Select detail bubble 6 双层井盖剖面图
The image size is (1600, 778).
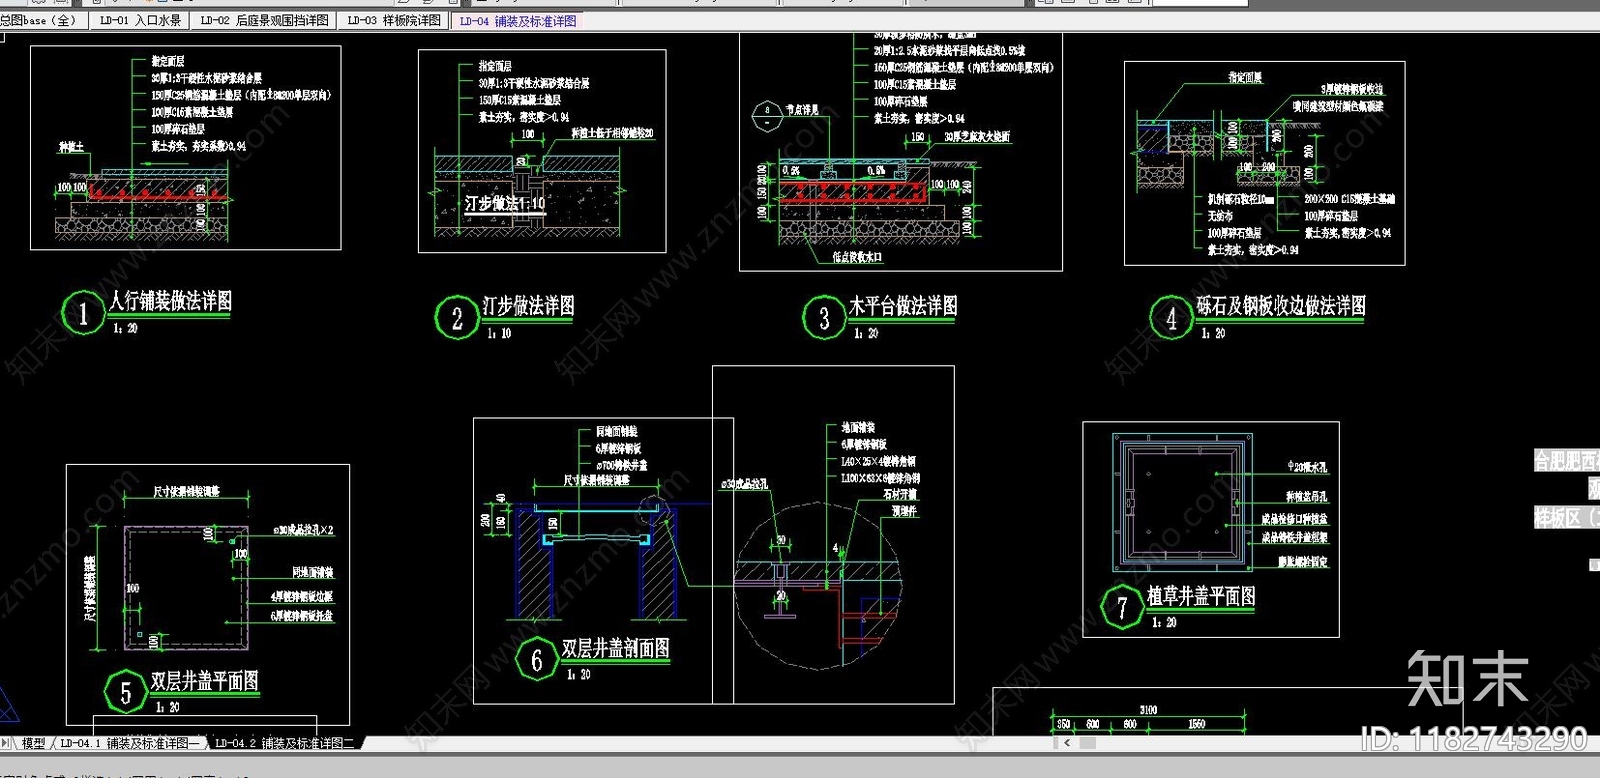pyautogui.click(x=537, y=660)
